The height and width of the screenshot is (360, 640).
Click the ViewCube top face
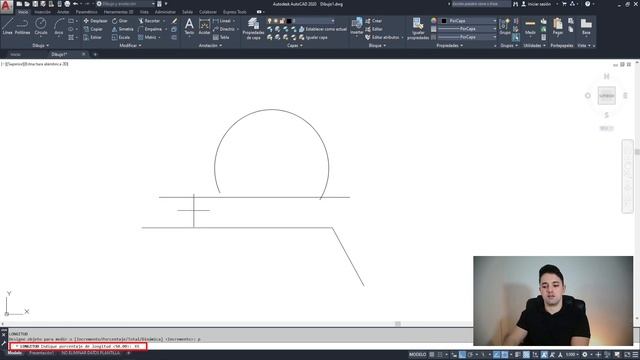pos(607,96)
